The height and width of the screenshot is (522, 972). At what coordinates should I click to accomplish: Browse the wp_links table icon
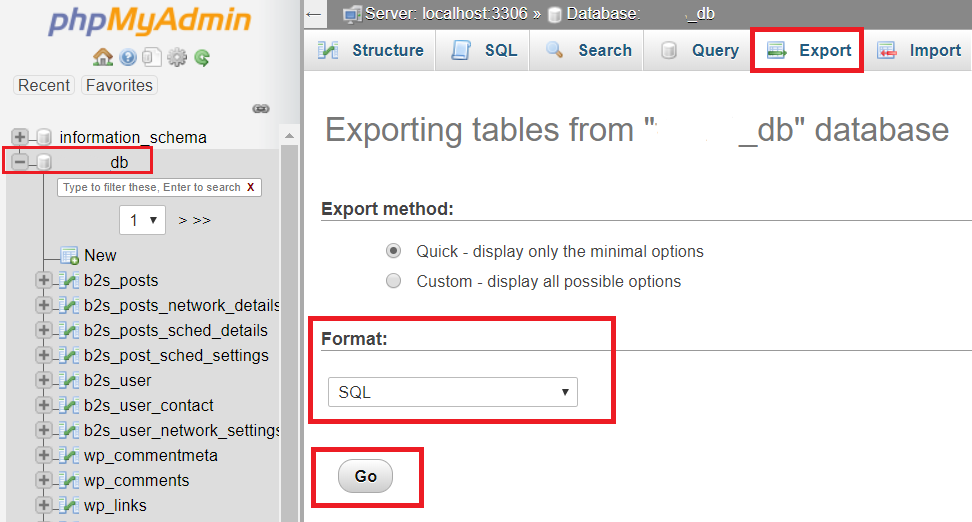69,505
